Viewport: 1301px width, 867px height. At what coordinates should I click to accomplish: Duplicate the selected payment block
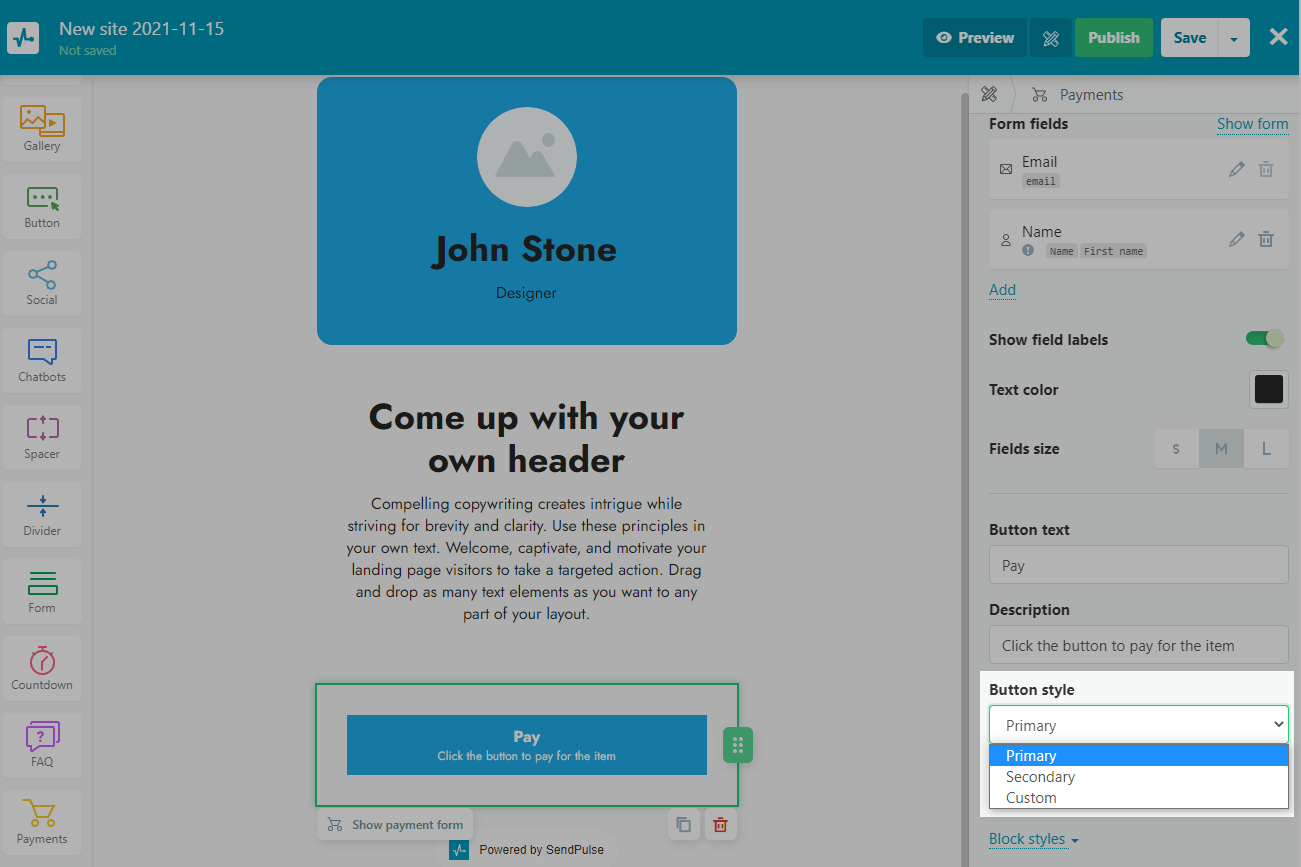point(684,825)
